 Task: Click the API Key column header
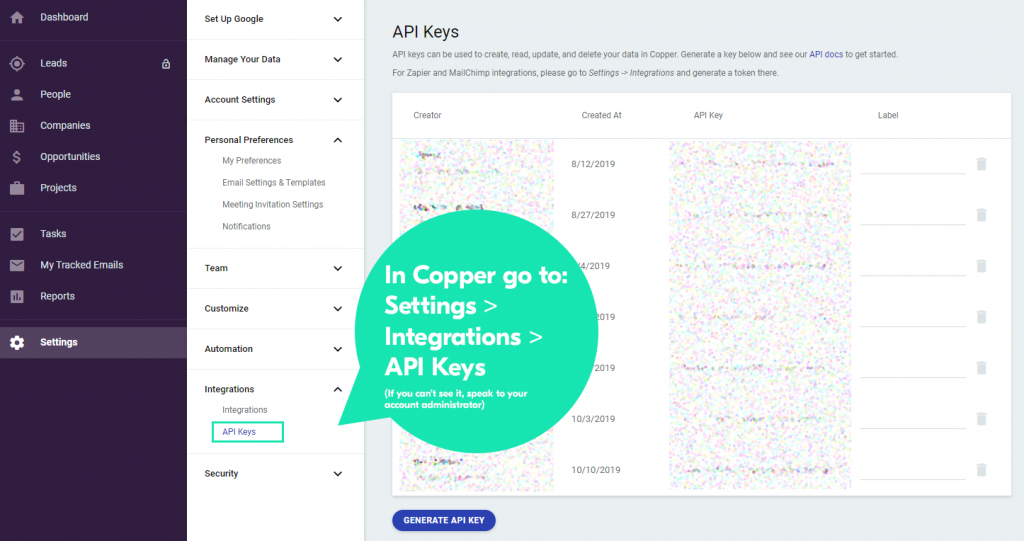[x=708, y=116]
